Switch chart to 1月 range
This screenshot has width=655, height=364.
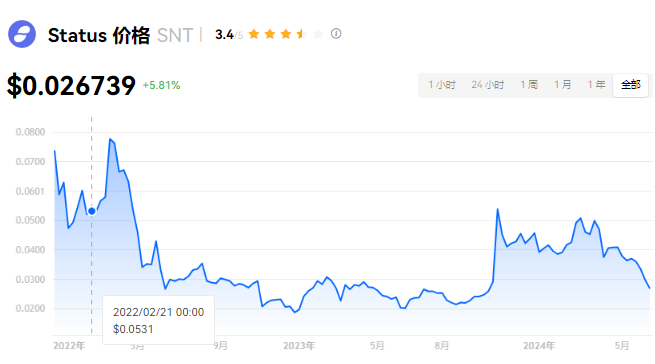click(x=562, y=85)
